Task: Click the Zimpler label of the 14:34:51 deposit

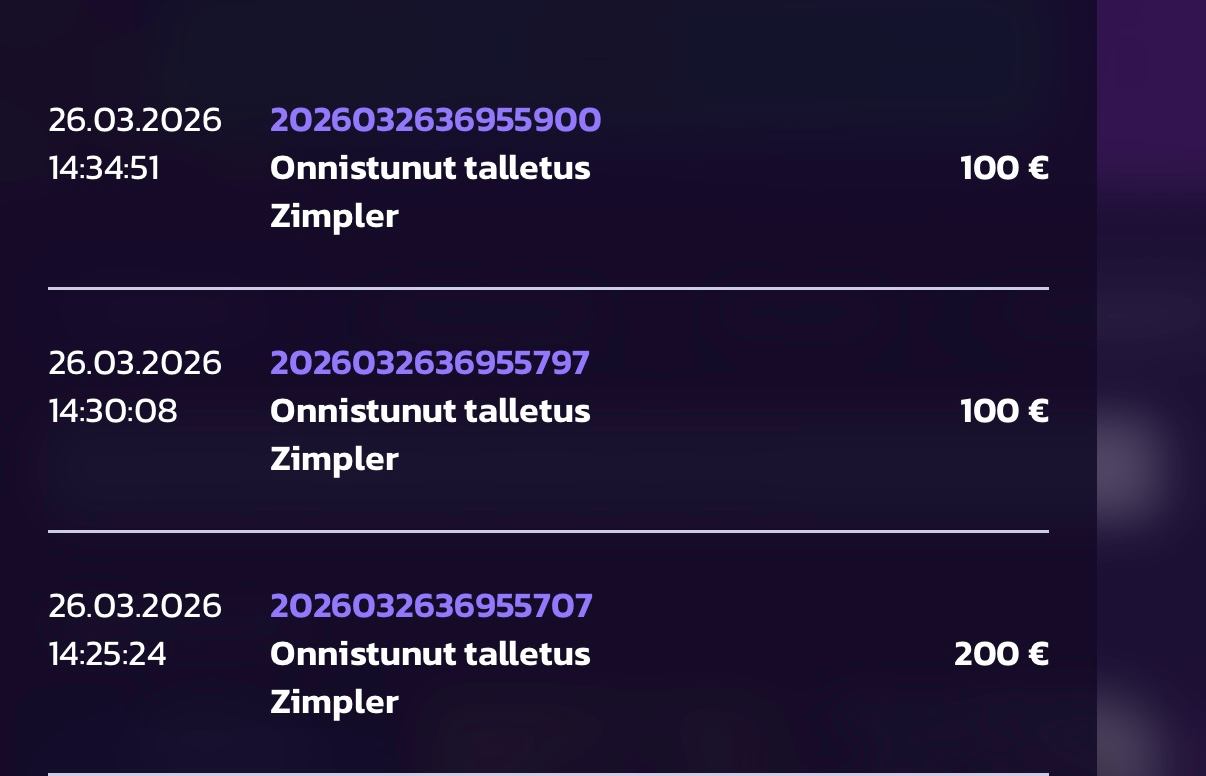Action: click(334, 216)
